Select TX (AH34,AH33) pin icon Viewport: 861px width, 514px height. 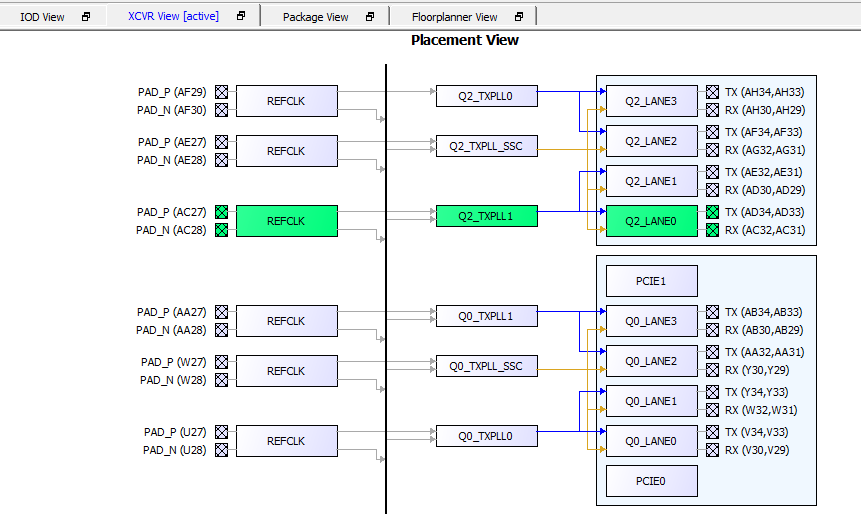pyautogui.click(x=712, y=92)
